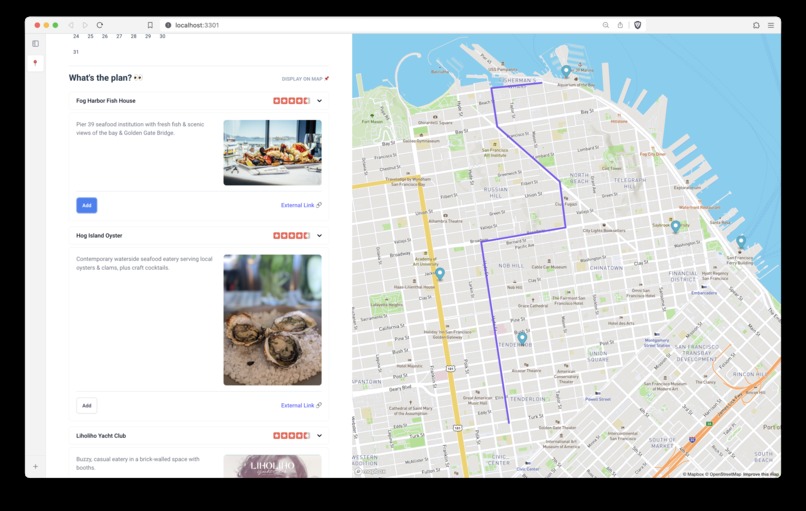The height and width of the screenshot is (511, 806).
Task: Click the Fog Harbor Fish House title
Action: click(x=106, y=101)
